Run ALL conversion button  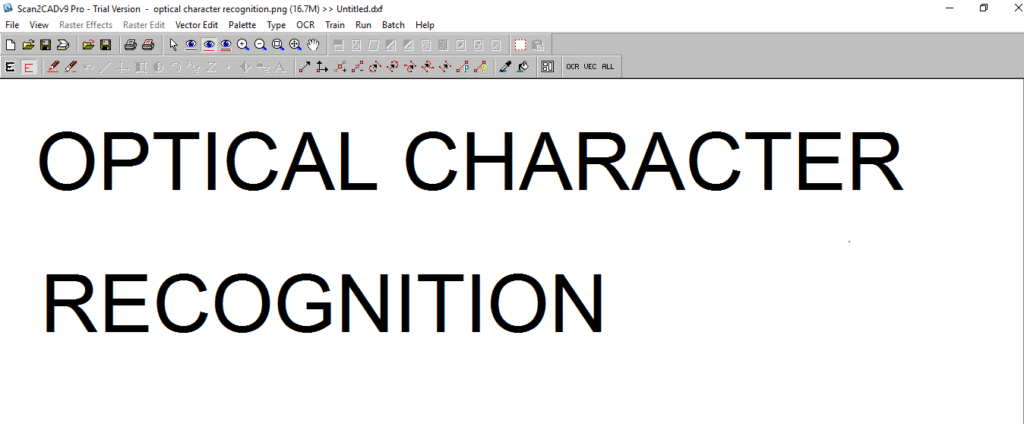tap(608, 67)
